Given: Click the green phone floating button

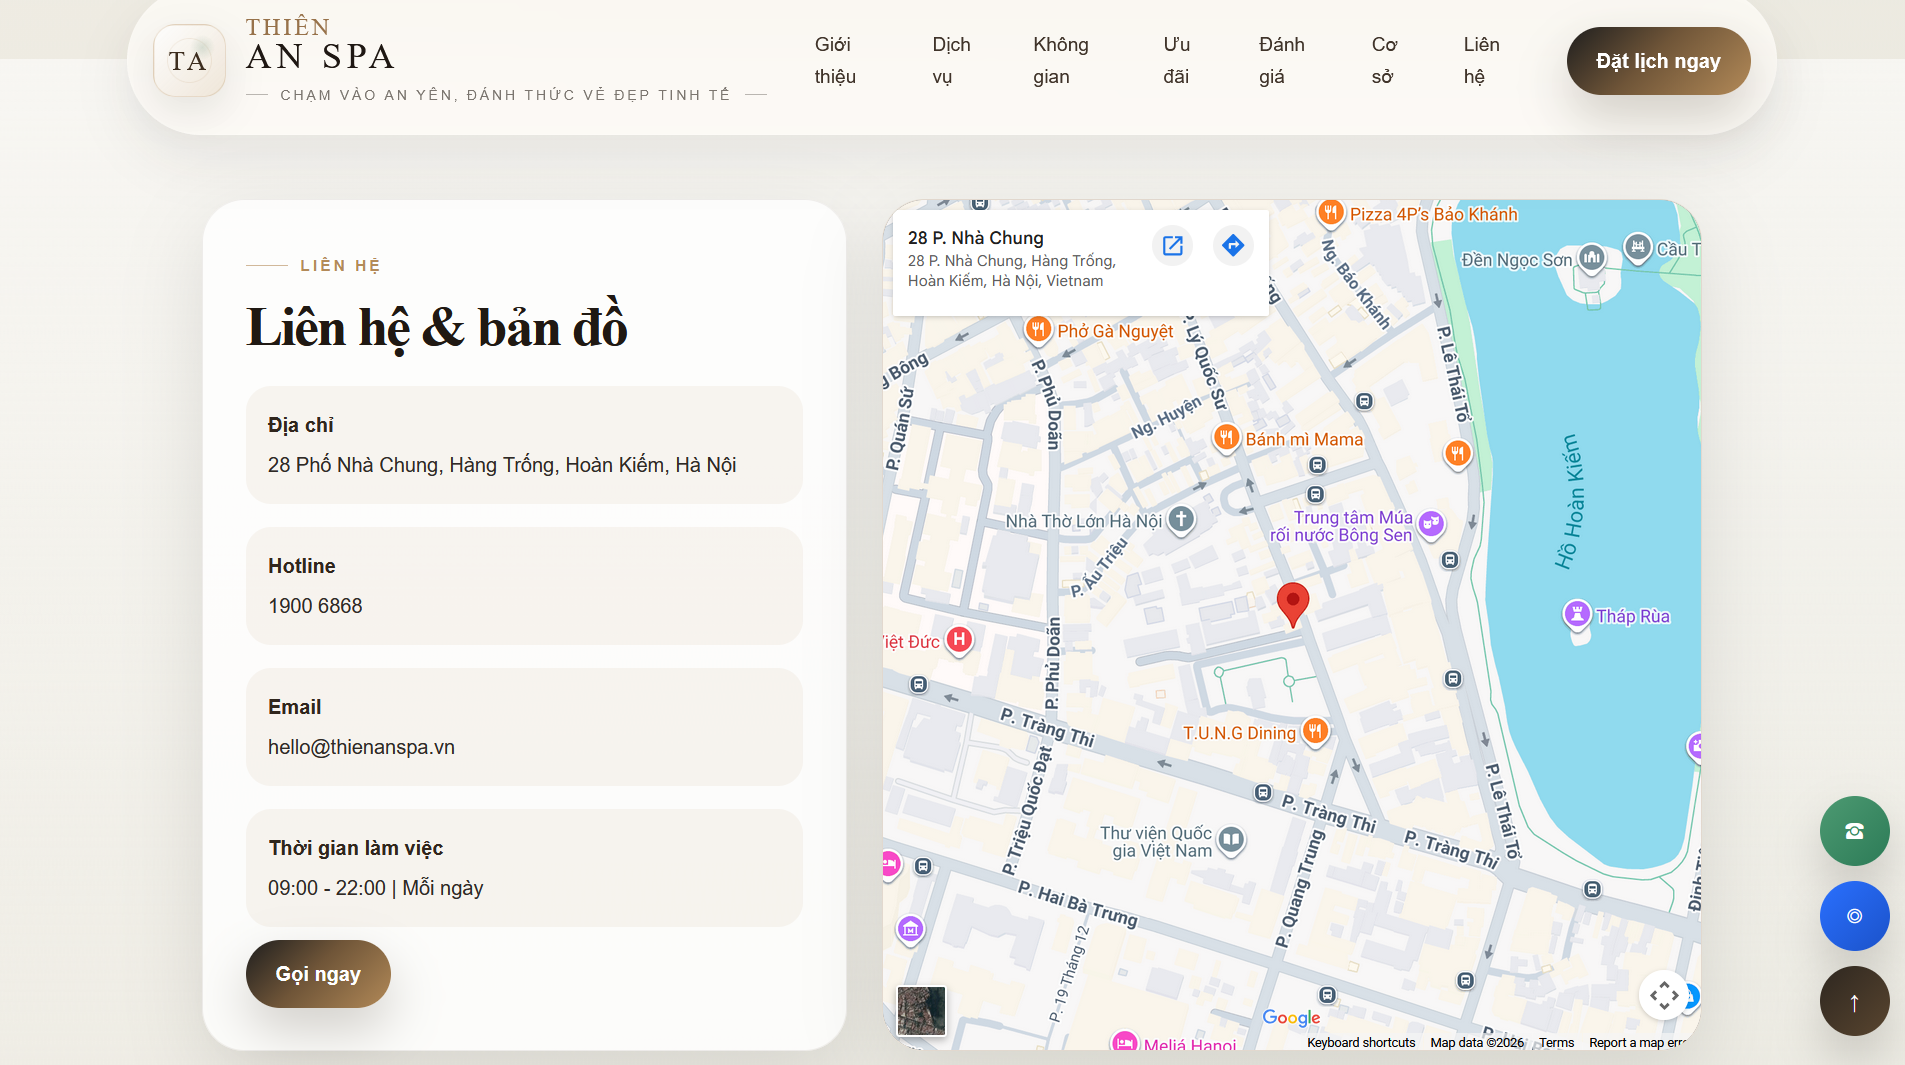Looking at the screenshot, I should click(x=1853, y=831).
